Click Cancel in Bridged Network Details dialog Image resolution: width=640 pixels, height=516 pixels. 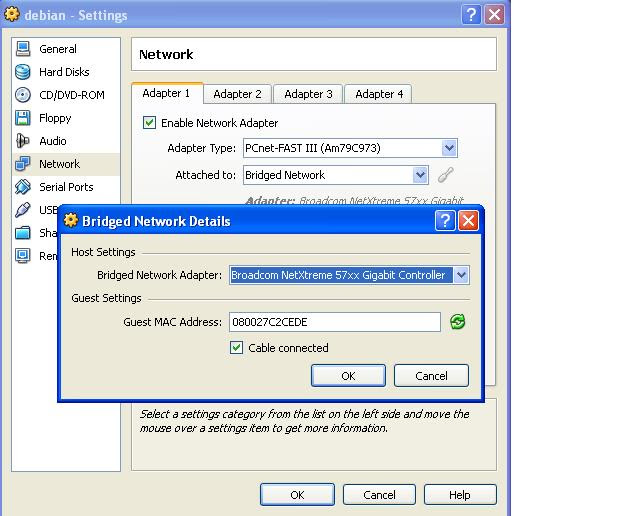[x=431, y=376]
